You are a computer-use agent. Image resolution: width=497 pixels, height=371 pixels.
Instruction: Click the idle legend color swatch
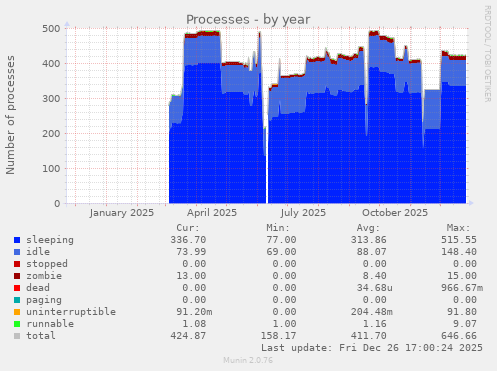pos(17,252)
